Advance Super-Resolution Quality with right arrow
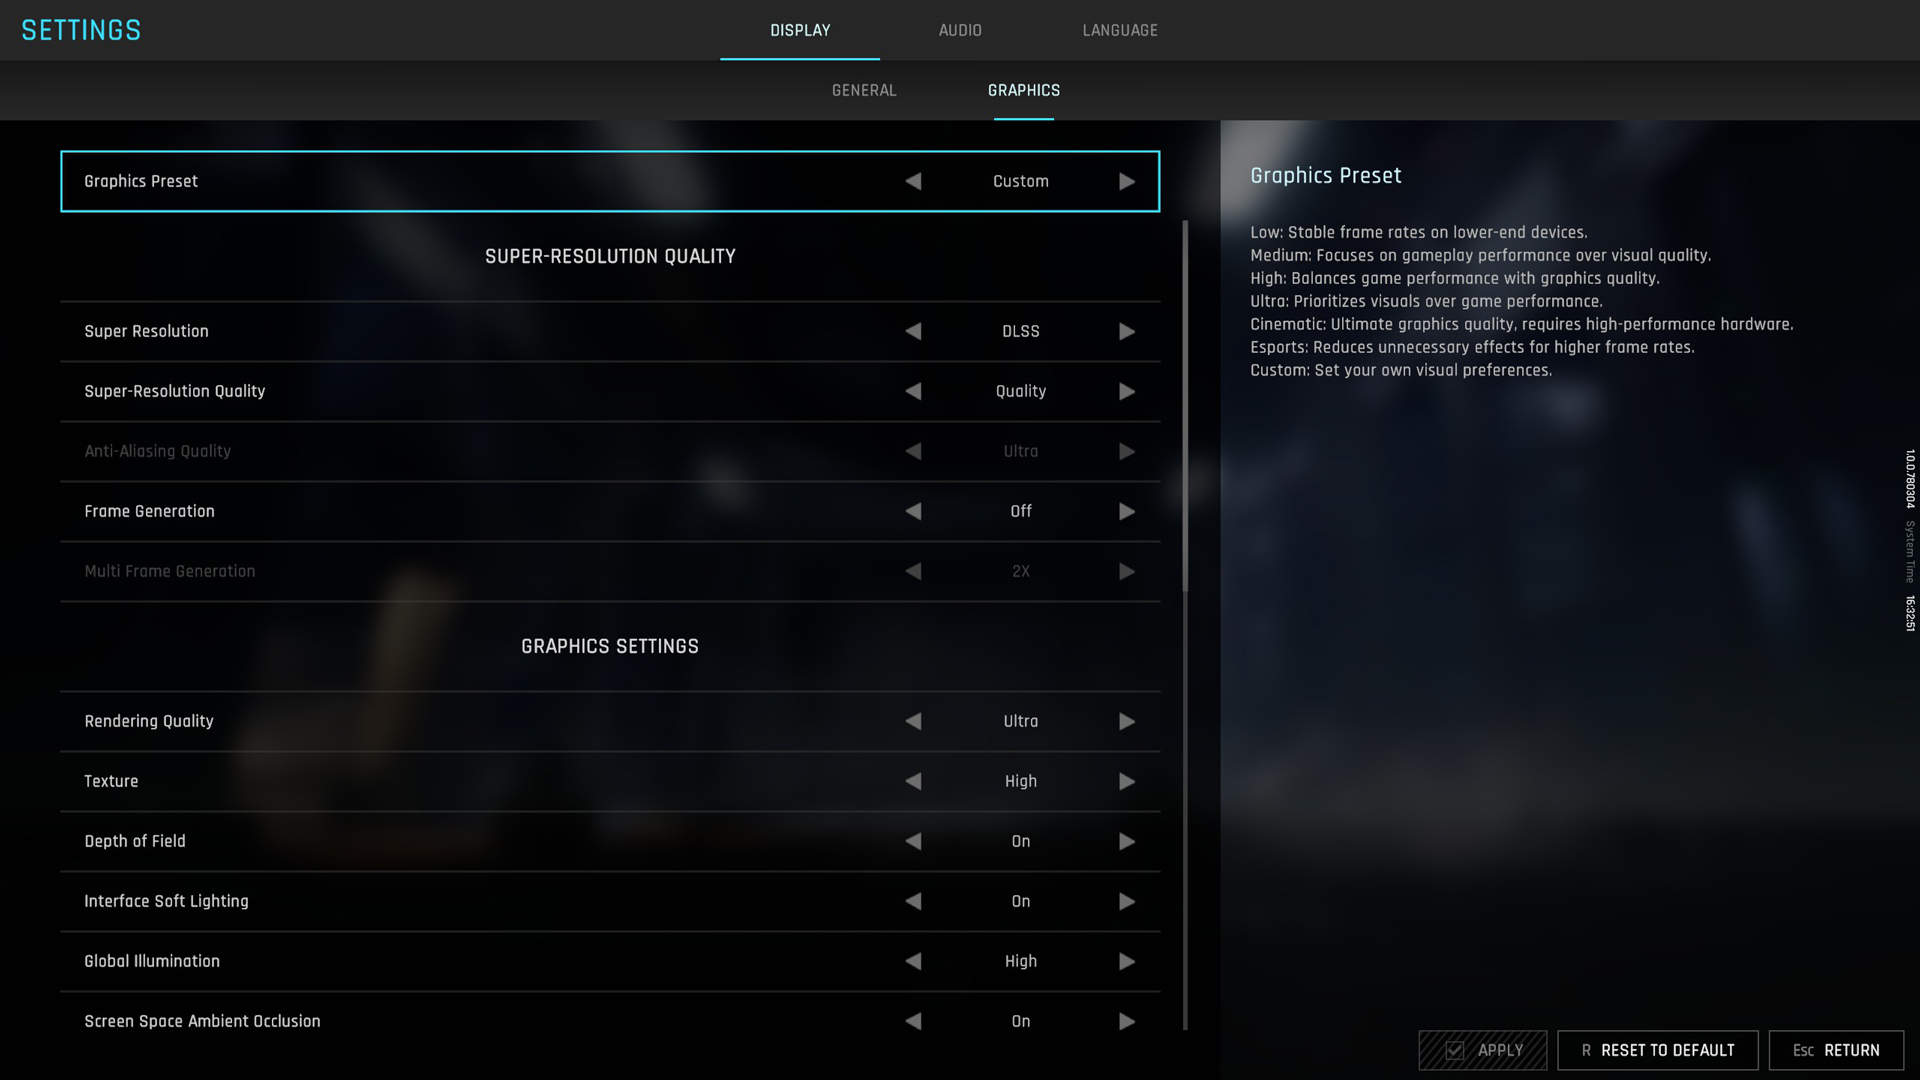The height and width of the screenshot is (1080, 1920). point(1127,392)
